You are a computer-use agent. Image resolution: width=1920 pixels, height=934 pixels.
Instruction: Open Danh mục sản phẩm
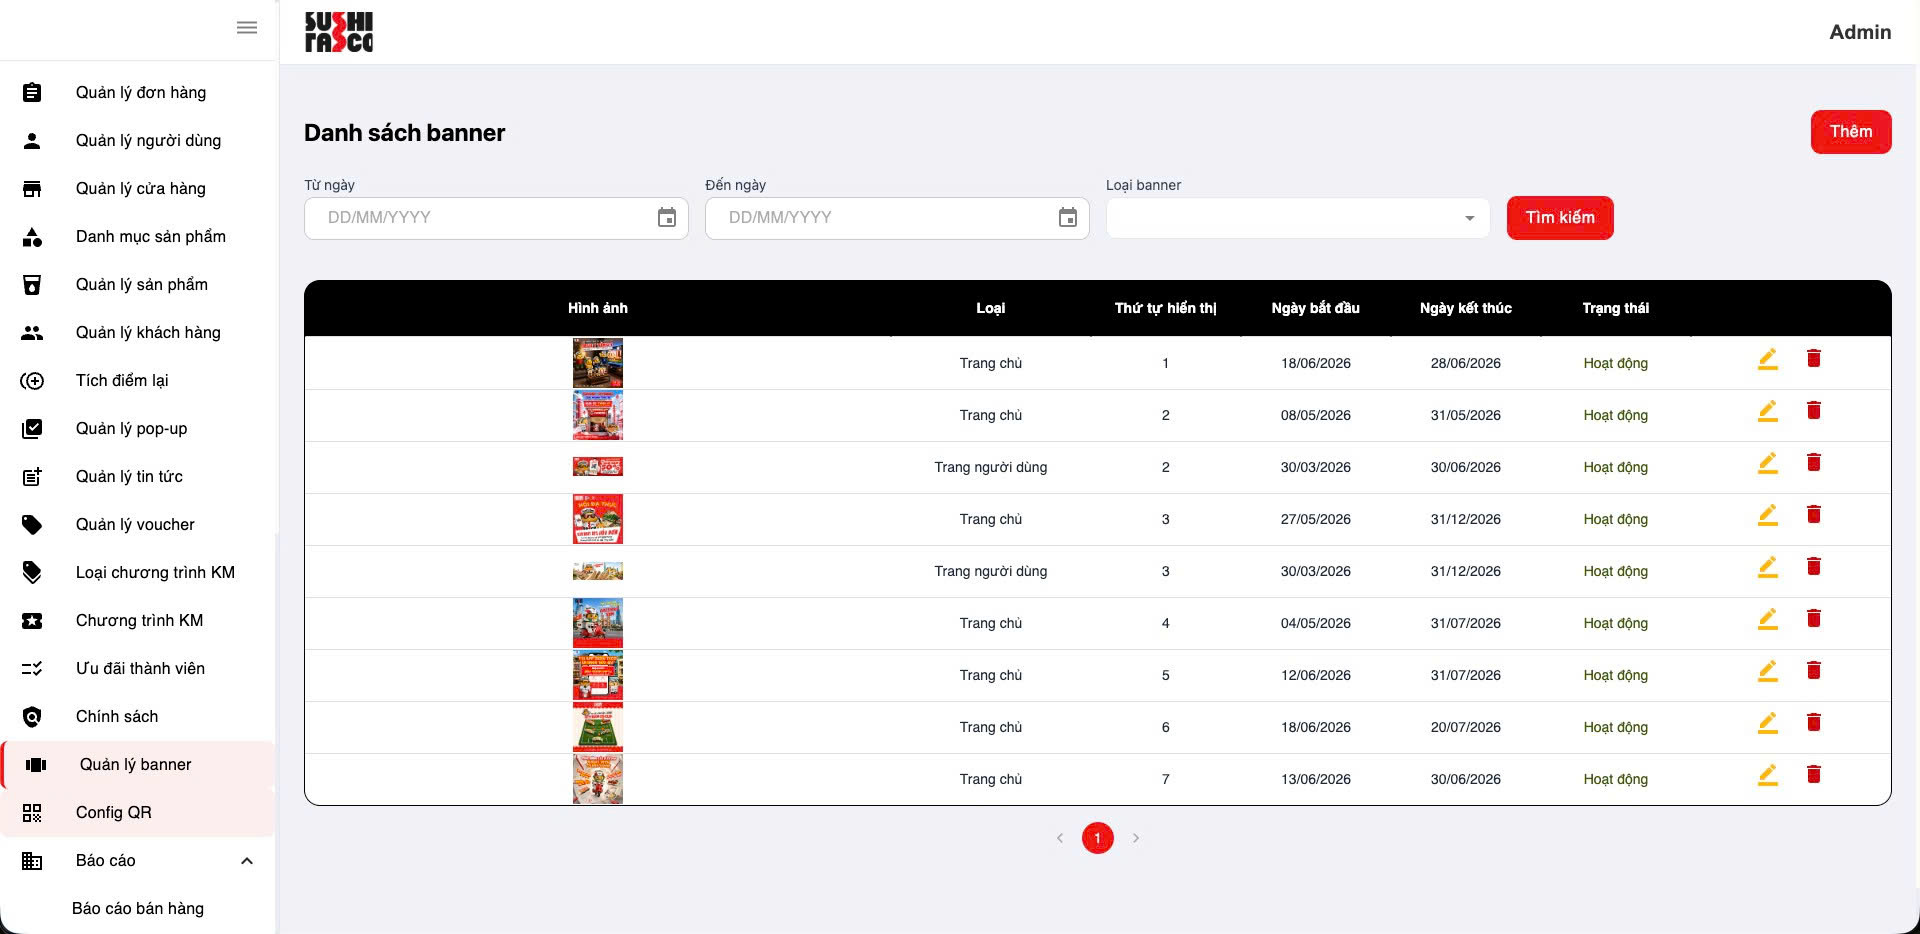tap(151, 236)
